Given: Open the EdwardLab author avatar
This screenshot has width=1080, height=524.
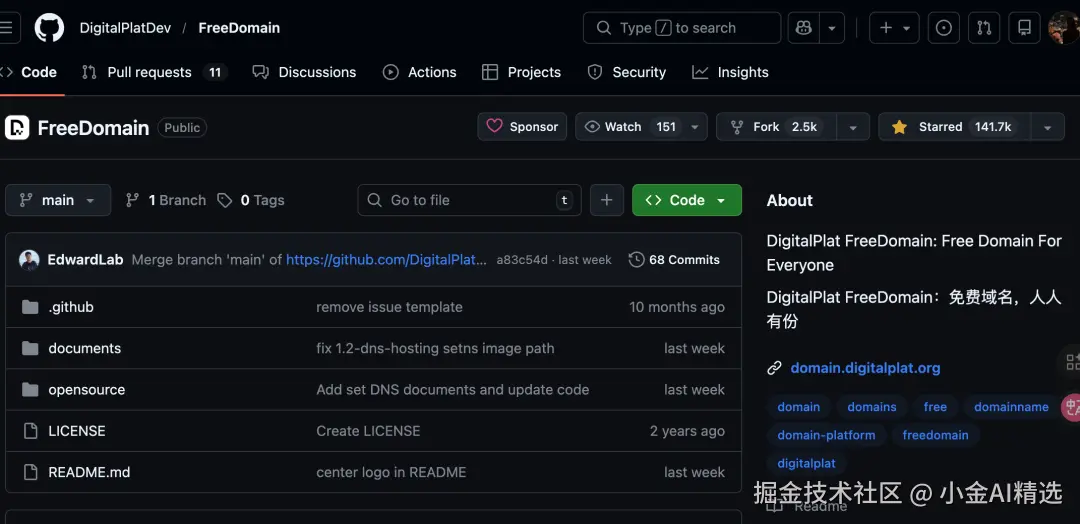Looking at the screenshot, I should click(x=29, y=260).
